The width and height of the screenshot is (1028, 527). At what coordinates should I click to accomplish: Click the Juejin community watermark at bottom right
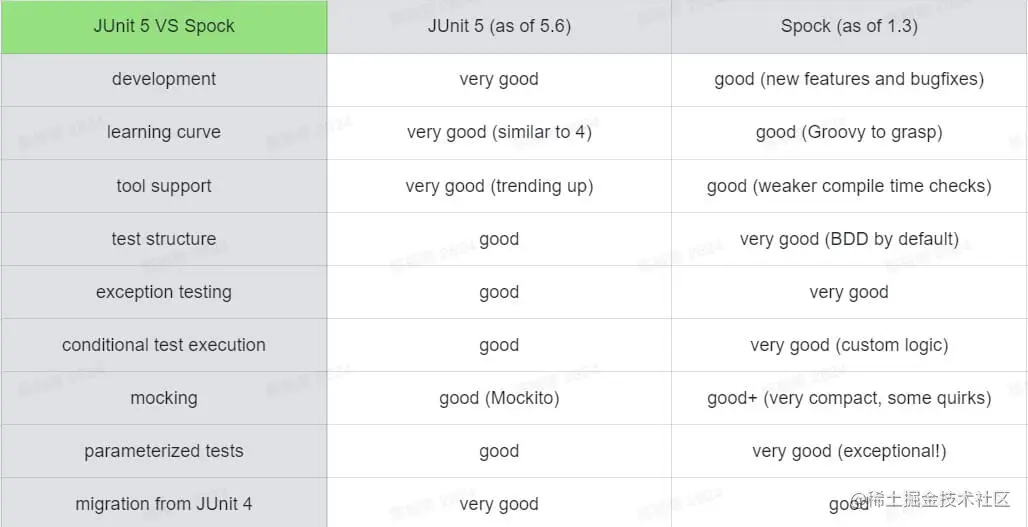pyautogui.click(x=931, y=500)
